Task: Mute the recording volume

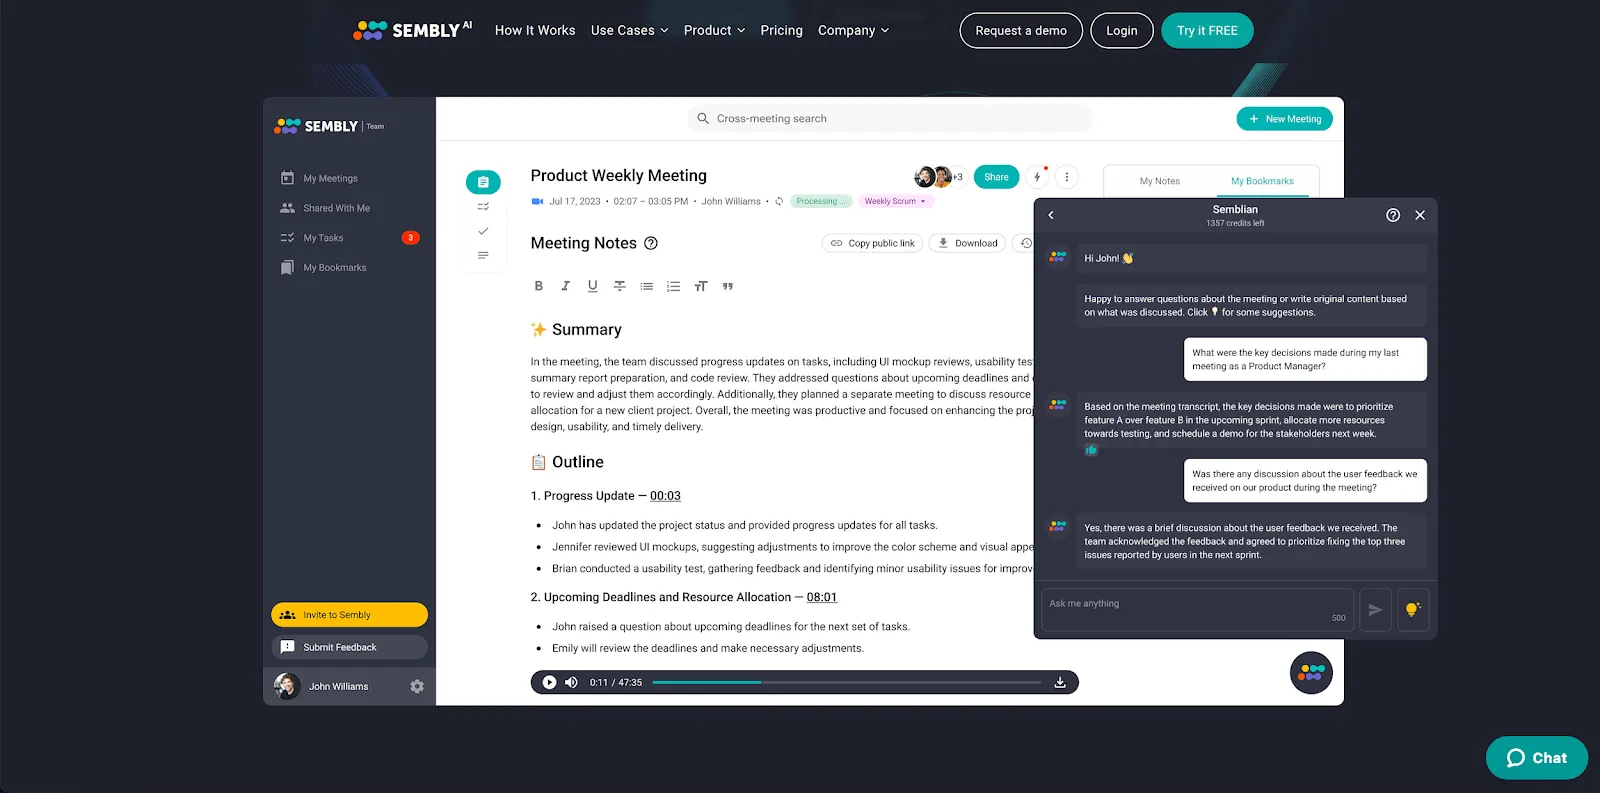Action: pyautogui.click(x=571, y=682)
